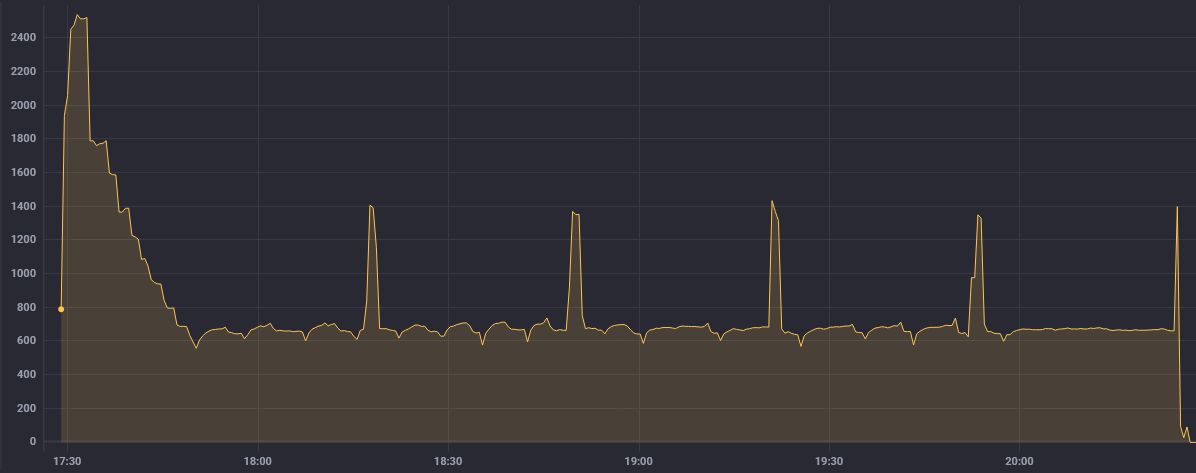Click the 800 y-axis label
Image resolution: width=1196 pixels, height=473 pixels.
pos(27,307)
